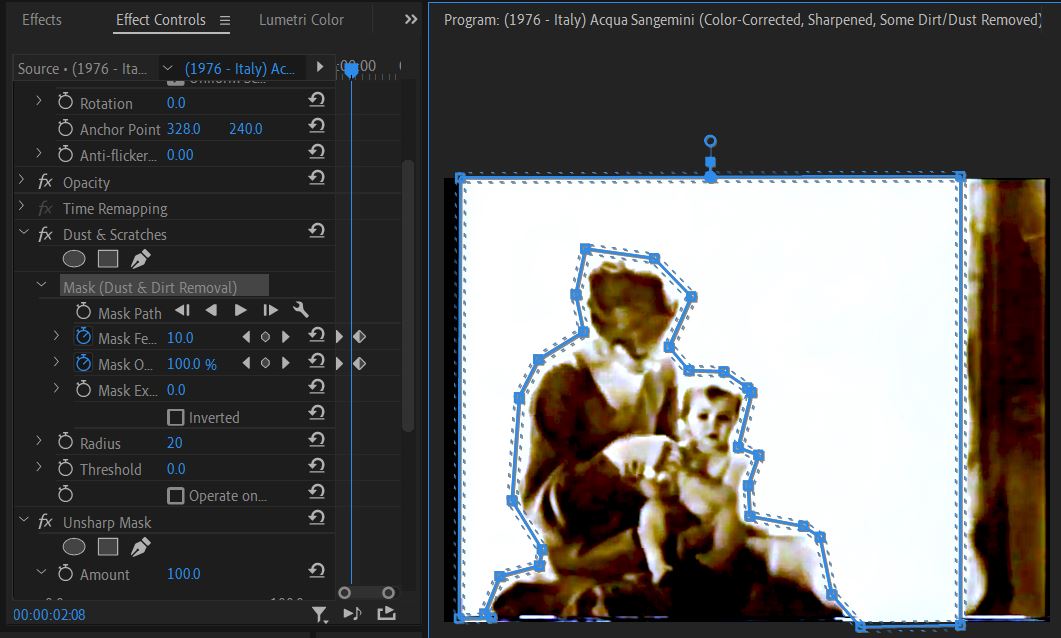Reset the Rotation parameter

(x=316, y=100)
